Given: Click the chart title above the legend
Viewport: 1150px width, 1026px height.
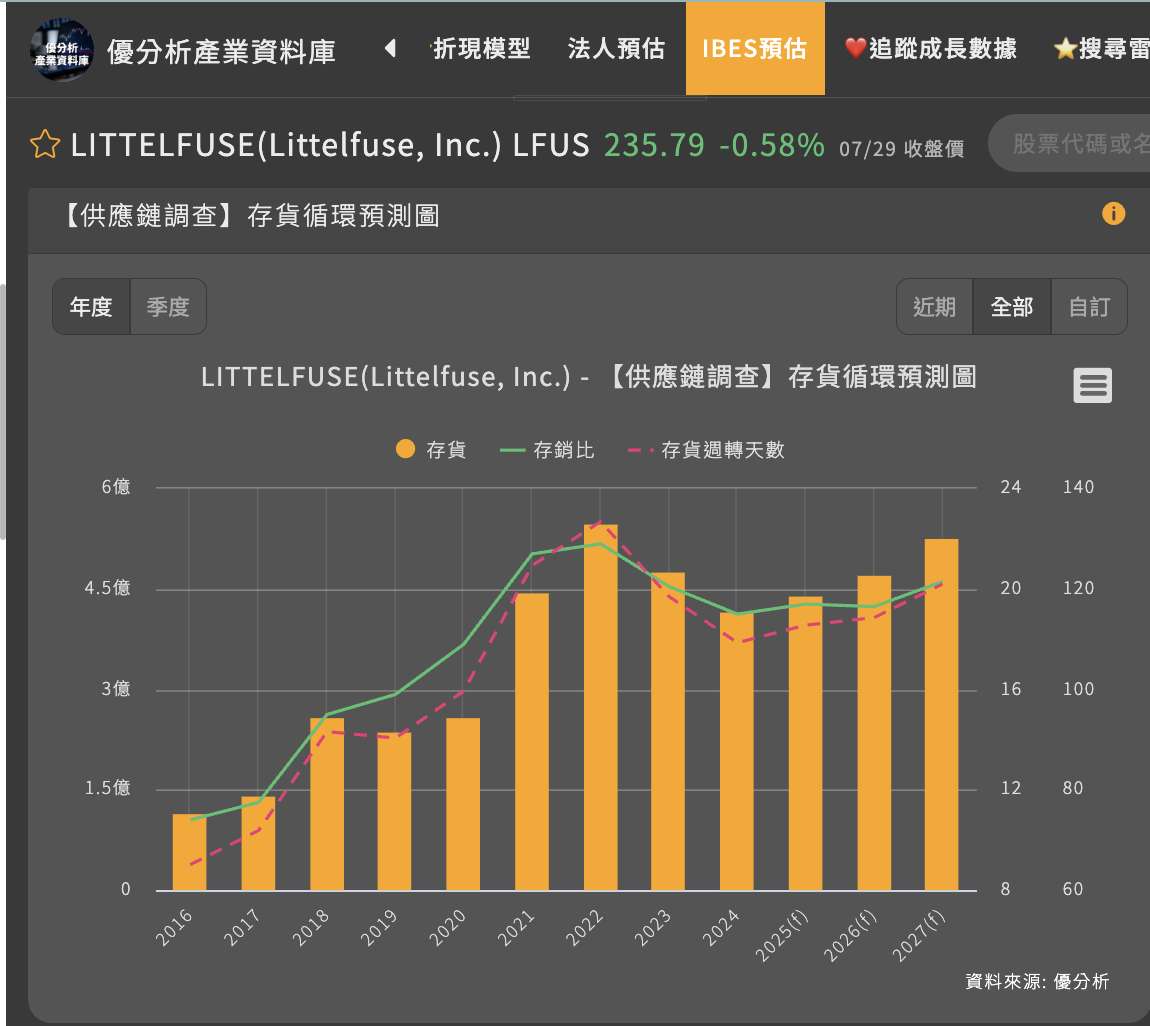Looking at the screenshot, I should tap(589, 377).
